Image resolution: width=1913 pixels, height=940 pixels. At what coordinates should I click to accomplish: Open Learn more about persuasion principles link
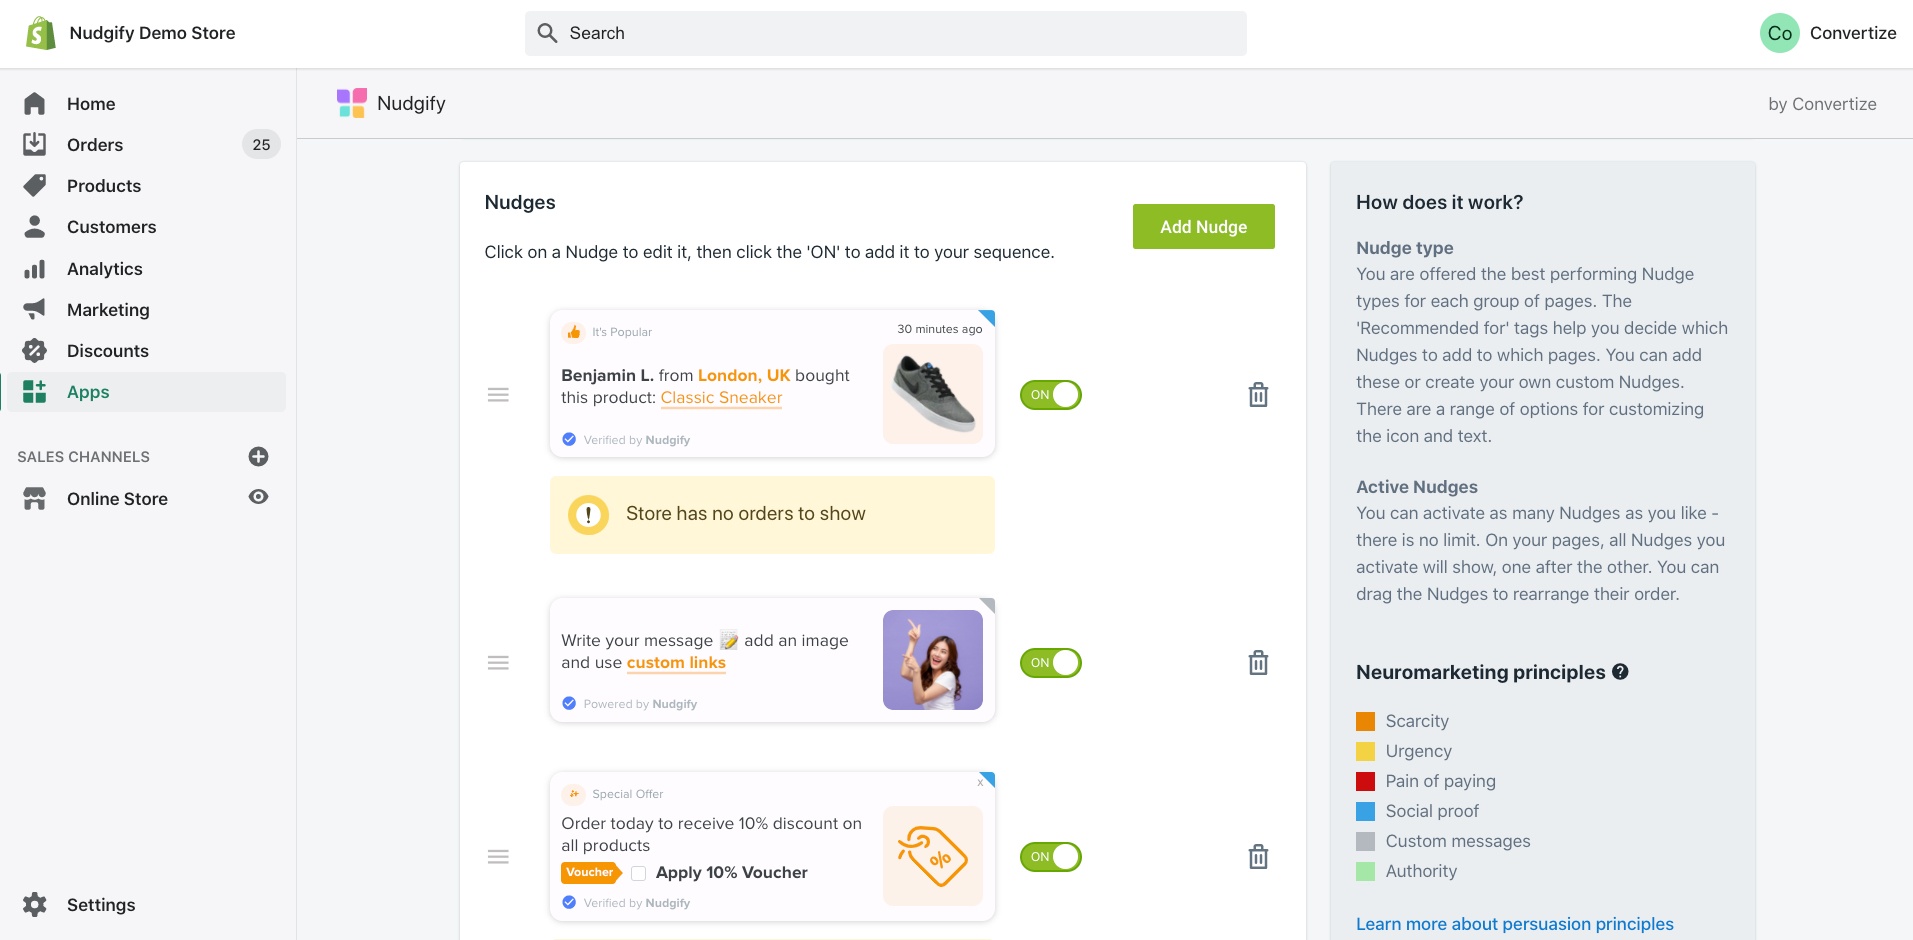(1514, 924)
